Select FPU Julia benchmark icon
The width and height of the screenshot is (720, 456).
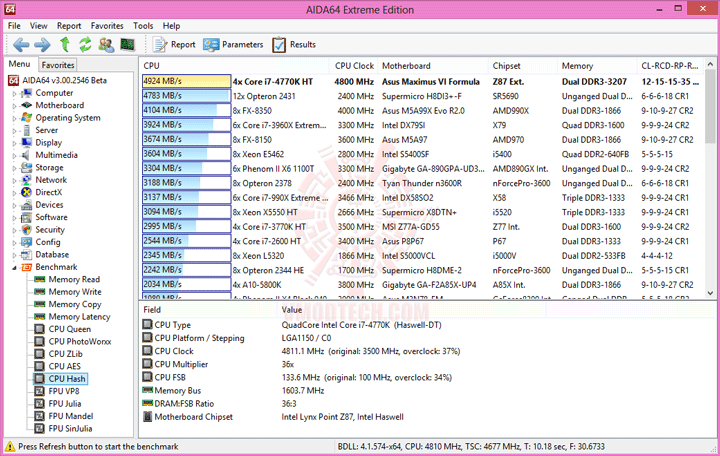pyautogui.click(x=40, y=404)
